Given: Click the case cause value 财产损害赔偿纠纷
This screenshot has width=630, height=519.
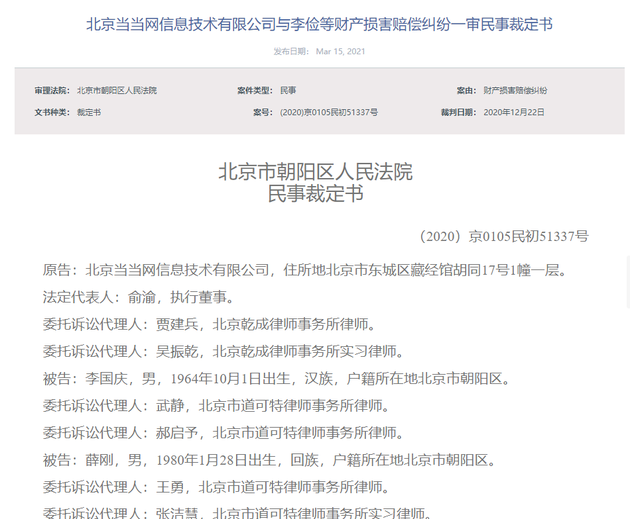Looking at the screenshot, I should pos(515,90).
